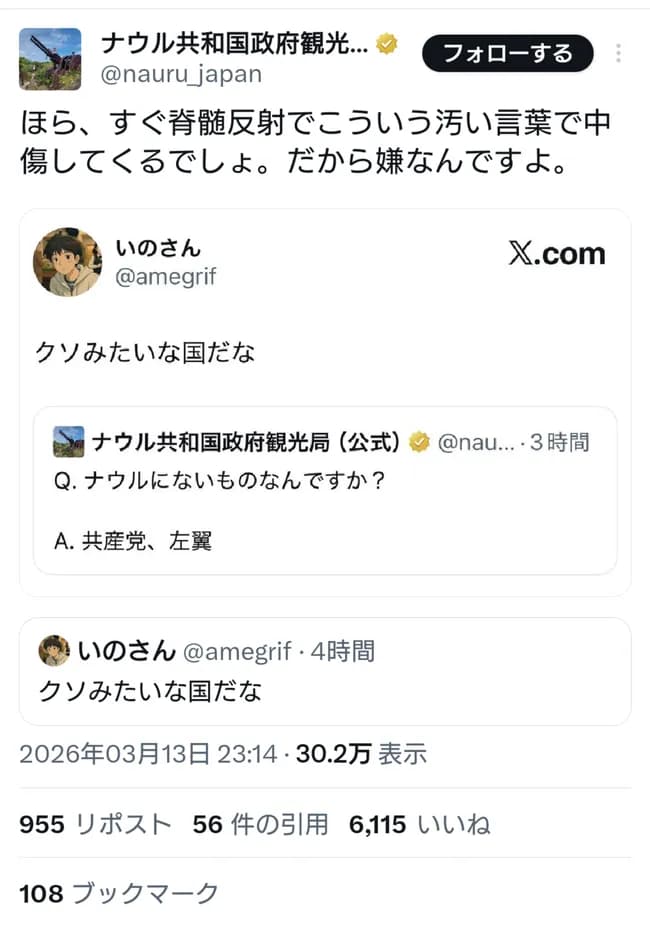
Task: View the 108 ブックマーク bookmarks count
Action: (x=118, y=895)
